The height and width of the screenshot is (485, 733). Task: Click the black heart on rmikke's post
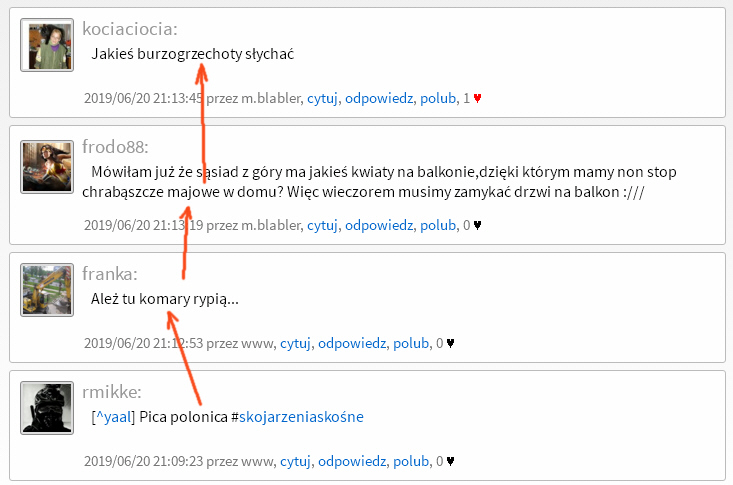coord(450,461)
